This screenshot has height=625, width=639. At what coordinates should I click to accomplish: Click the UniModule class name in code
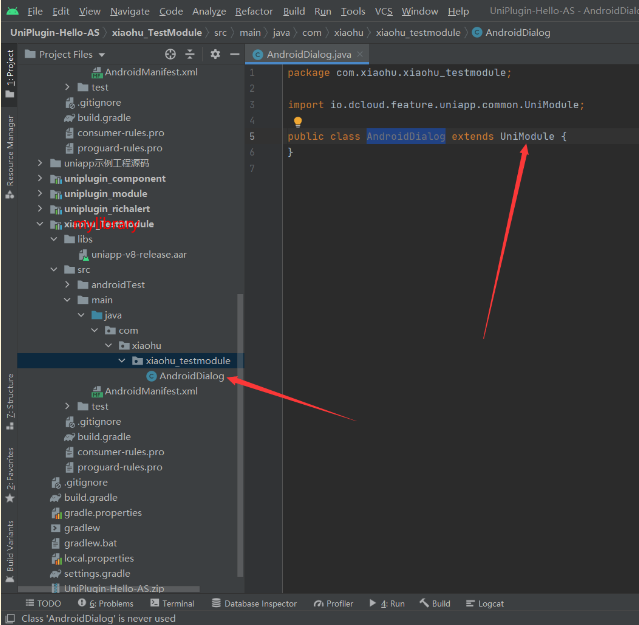[x=527, y=136]
